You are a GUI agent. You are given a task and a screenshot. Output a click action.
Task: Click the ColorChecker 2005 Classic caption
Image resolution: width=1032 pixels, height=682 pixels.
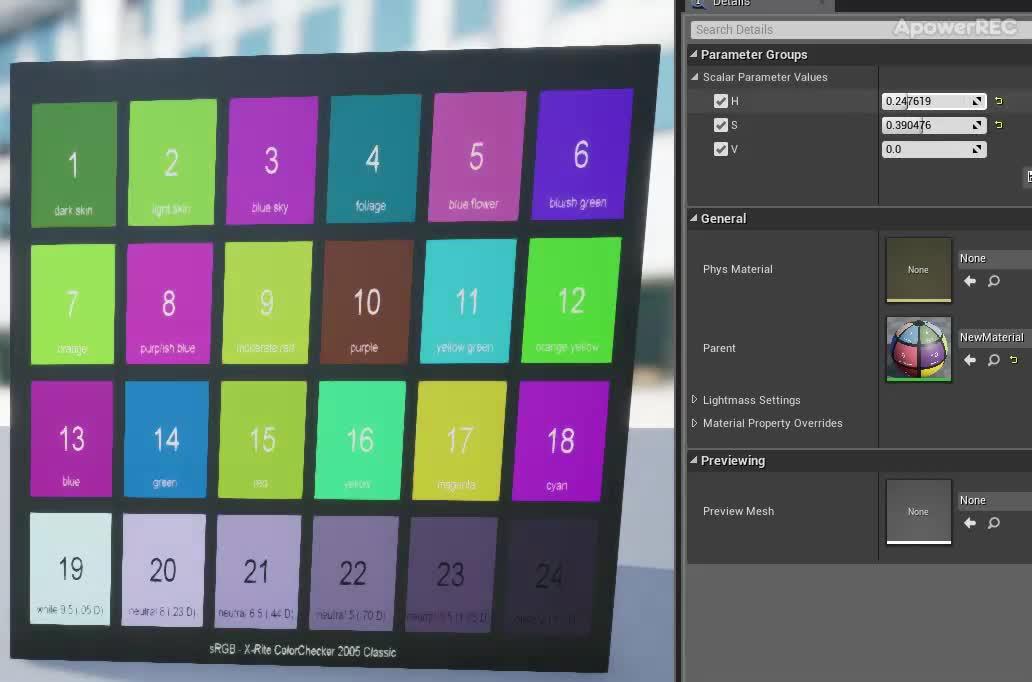[303, 650]
